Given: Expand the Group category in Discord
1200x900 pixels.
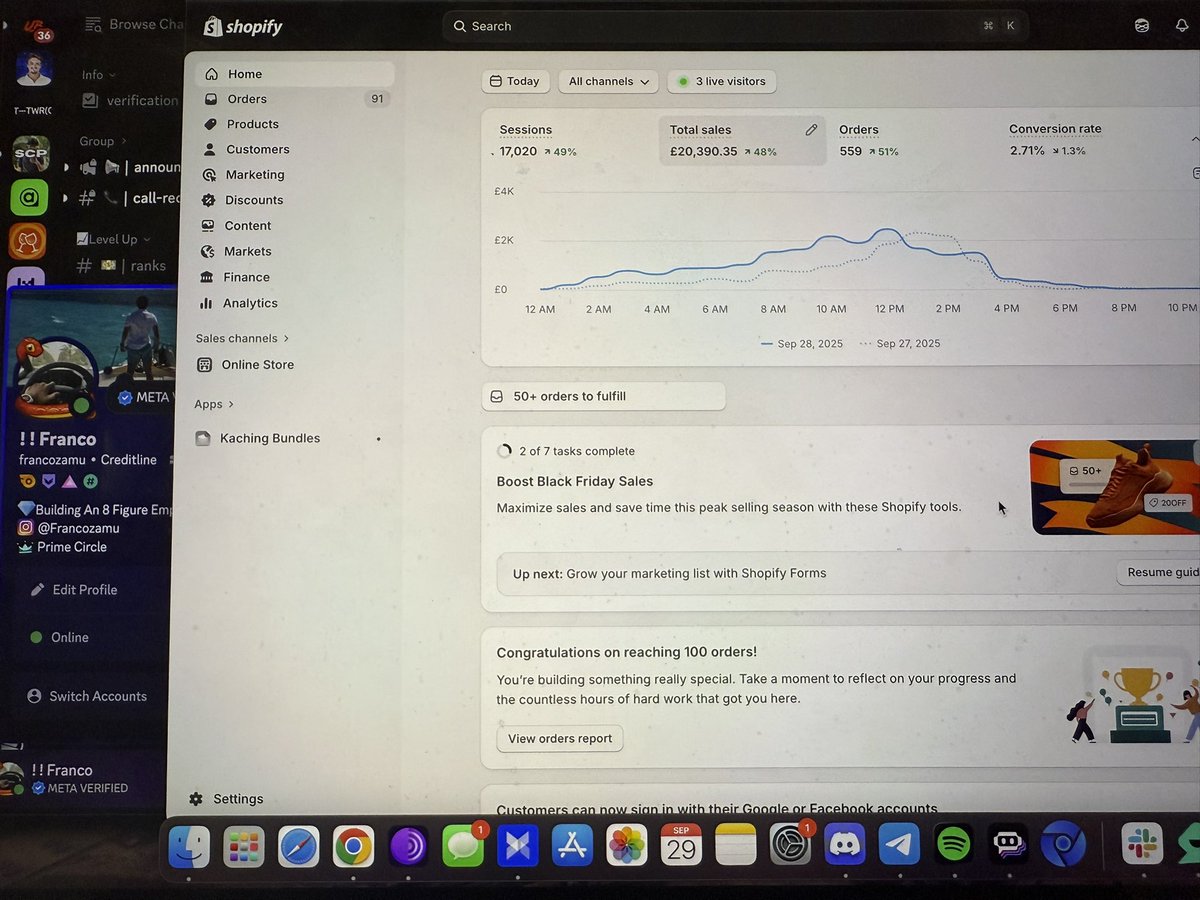Looking at the screenshot, I should (104, 141).
